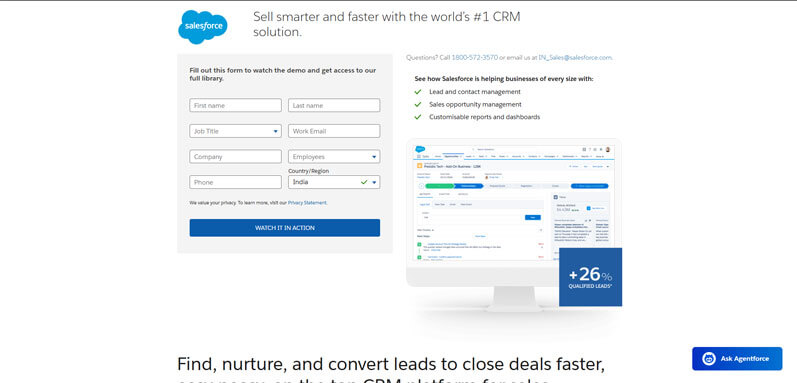Click the green validation check in Country field

364,182
